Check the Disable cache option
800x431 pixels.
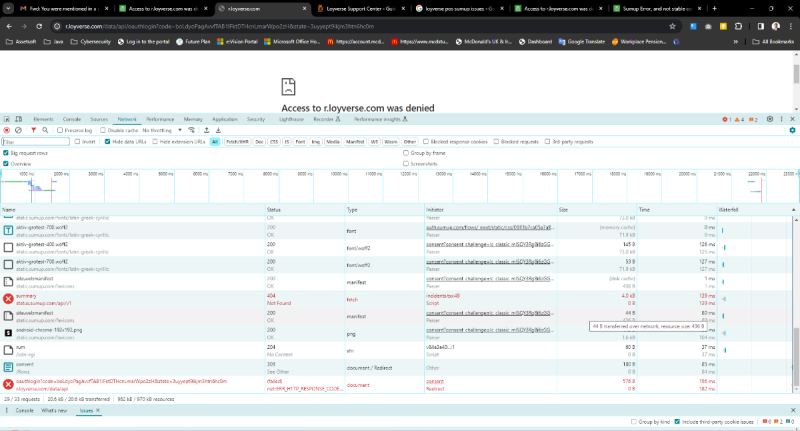coord(102,130)
